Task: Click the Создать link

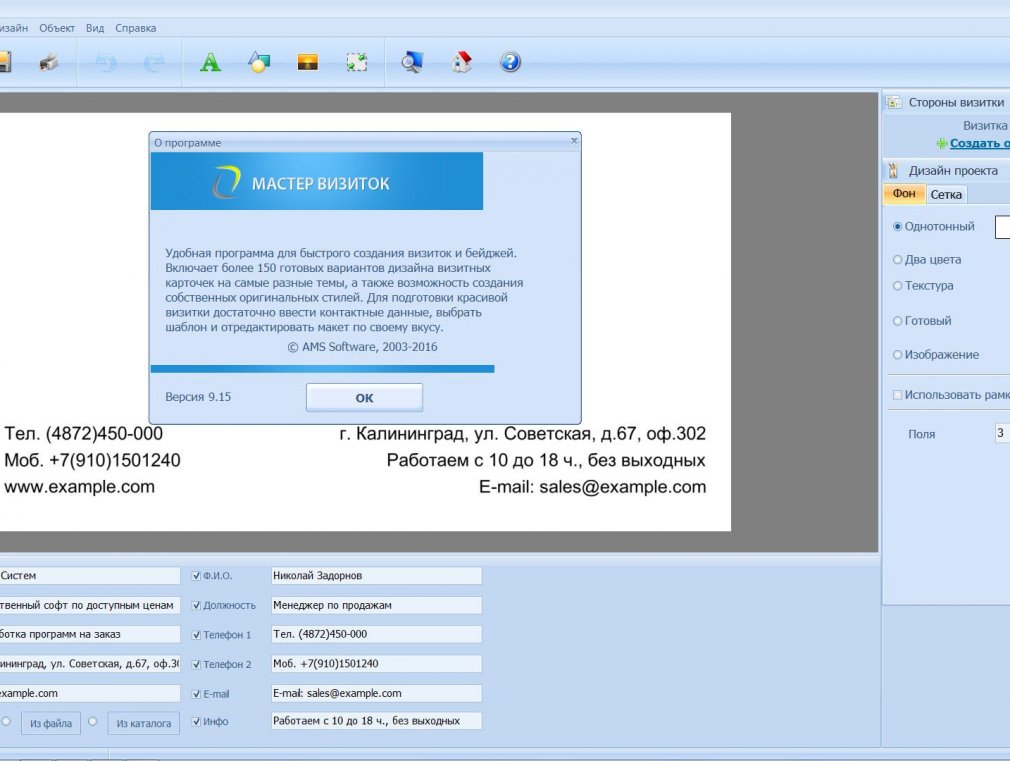Action: coord(979,143)
